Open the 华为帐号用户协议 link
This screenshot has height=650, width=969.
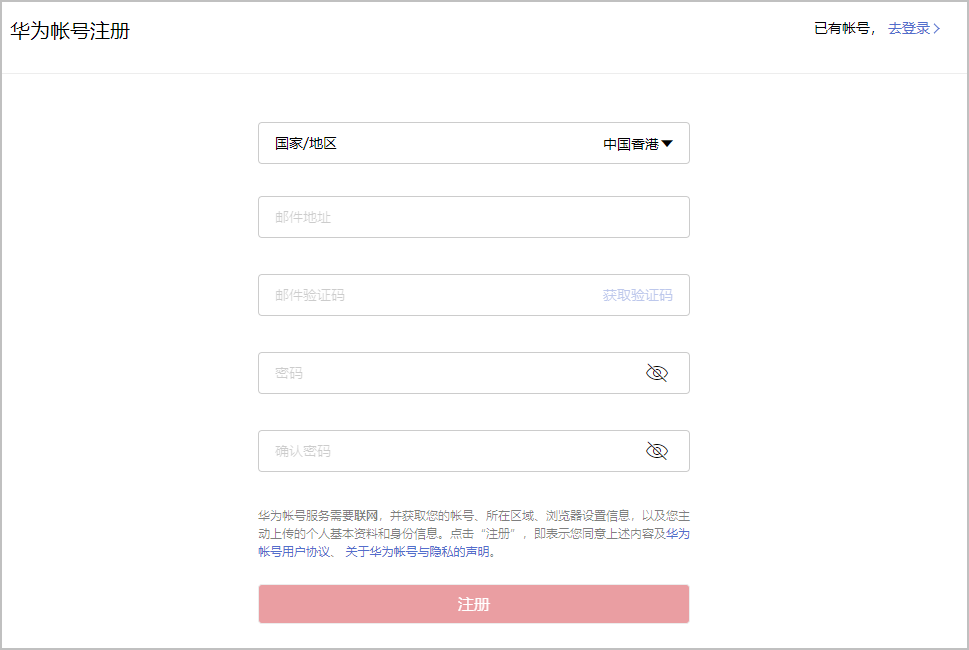tap(294, 551)
